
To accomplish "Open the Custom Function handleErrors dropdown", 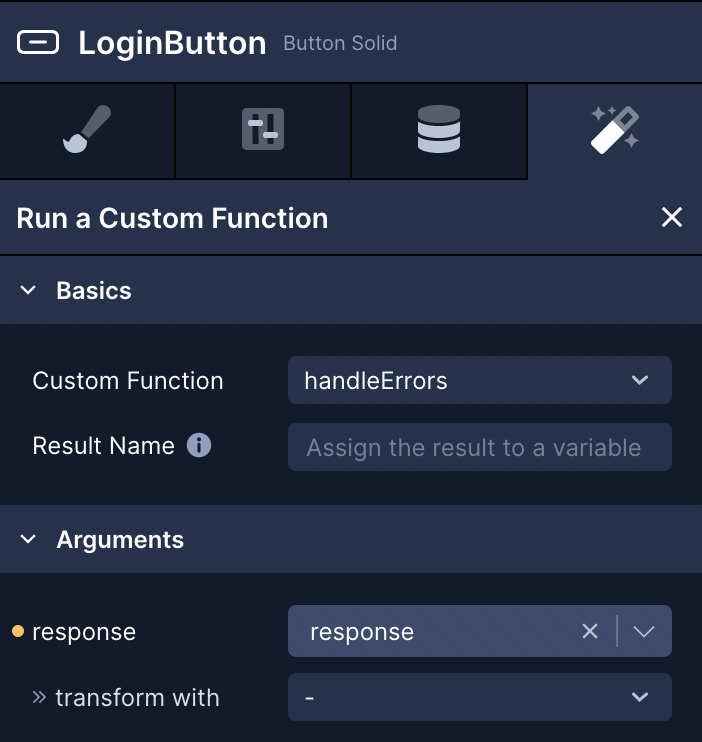I will point(480,380).
